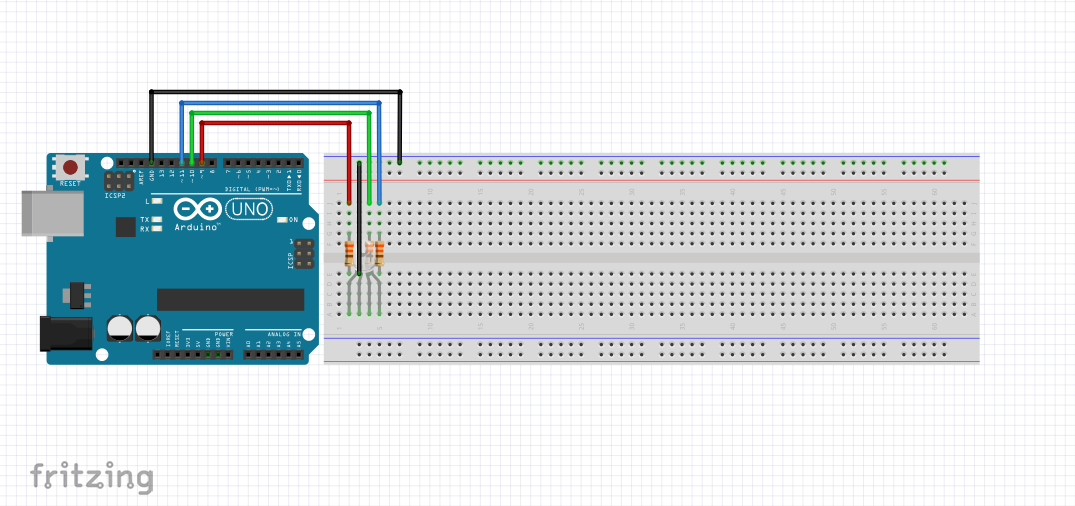1075x506 pixels.
Task: Select the L indicator LED
Action: [157, 202]
